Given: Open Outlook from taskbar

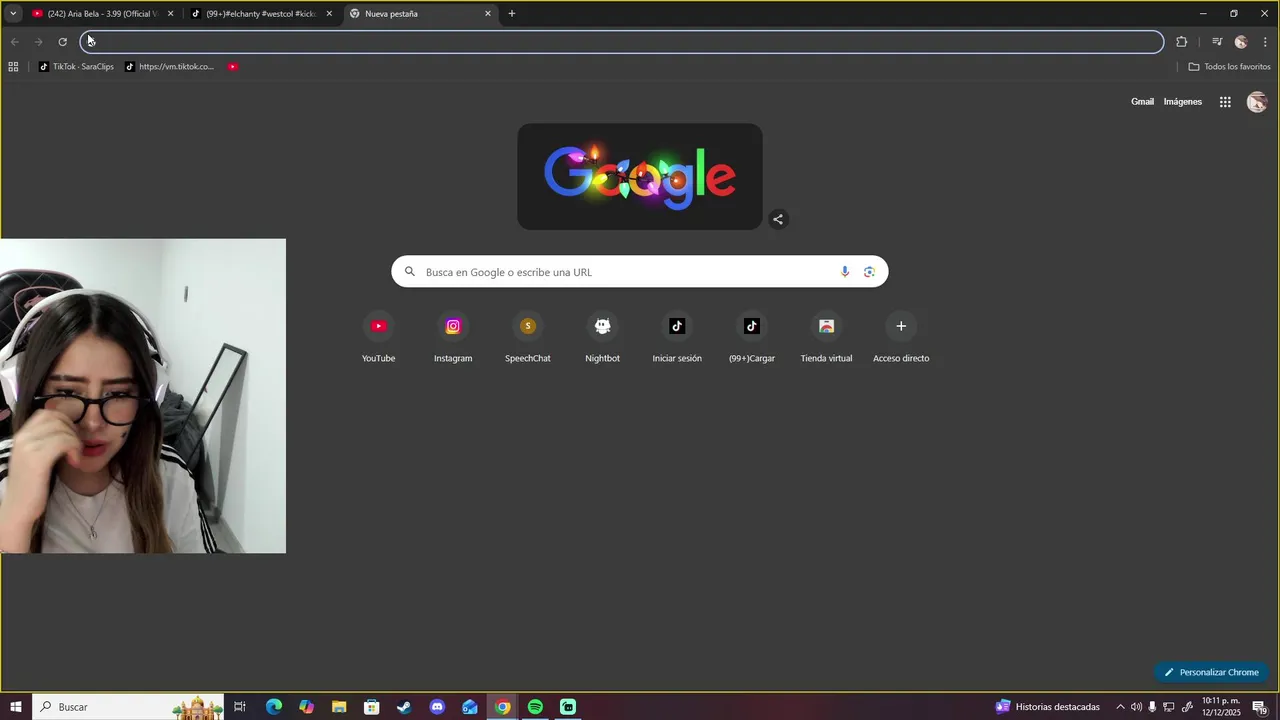Looking at the screenshot, I should [470, 707].
